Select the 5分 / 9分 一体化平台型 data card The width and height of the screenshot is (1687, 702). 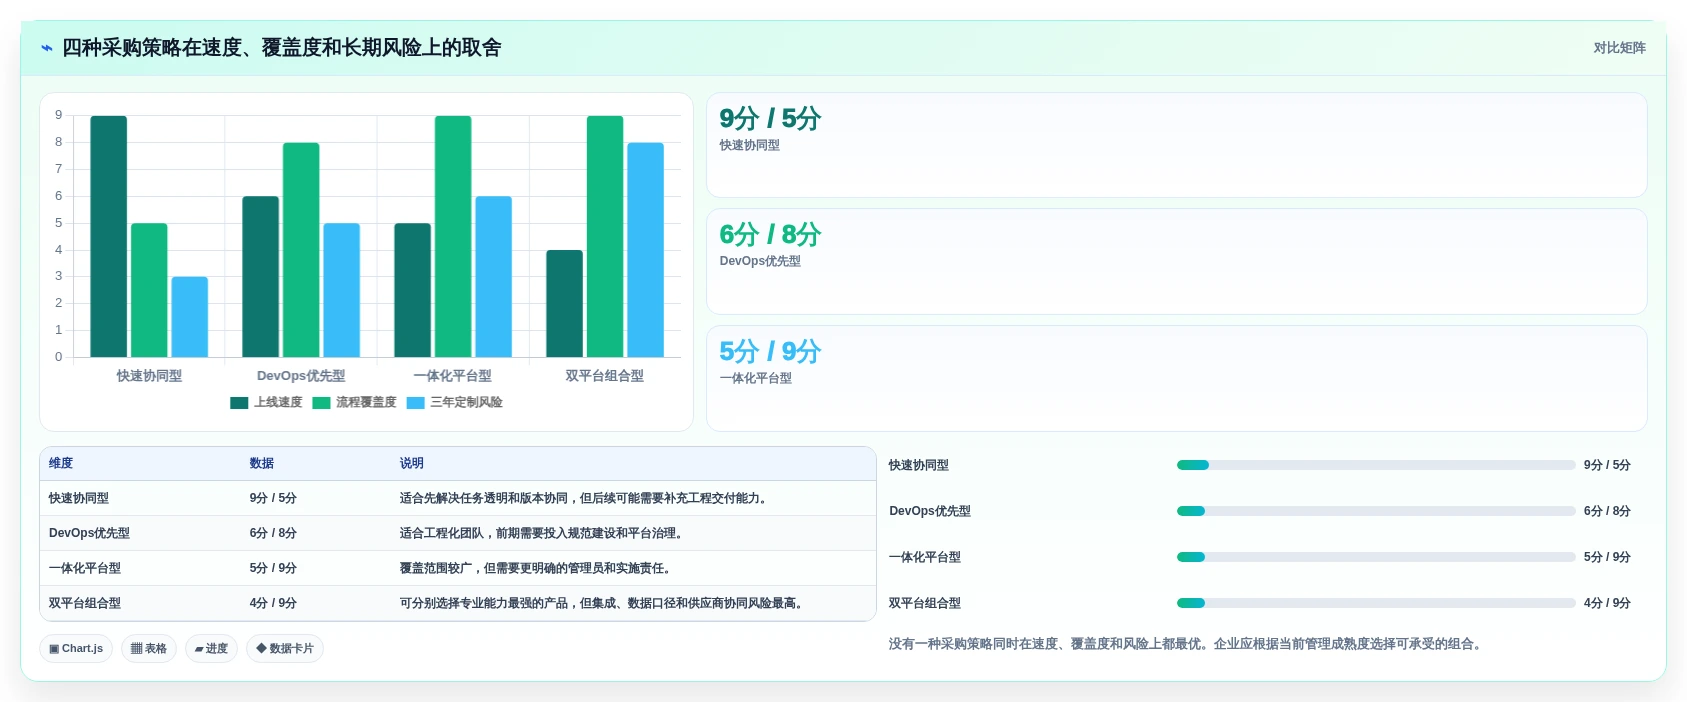pyautogui.click(x=1176, y=379)
